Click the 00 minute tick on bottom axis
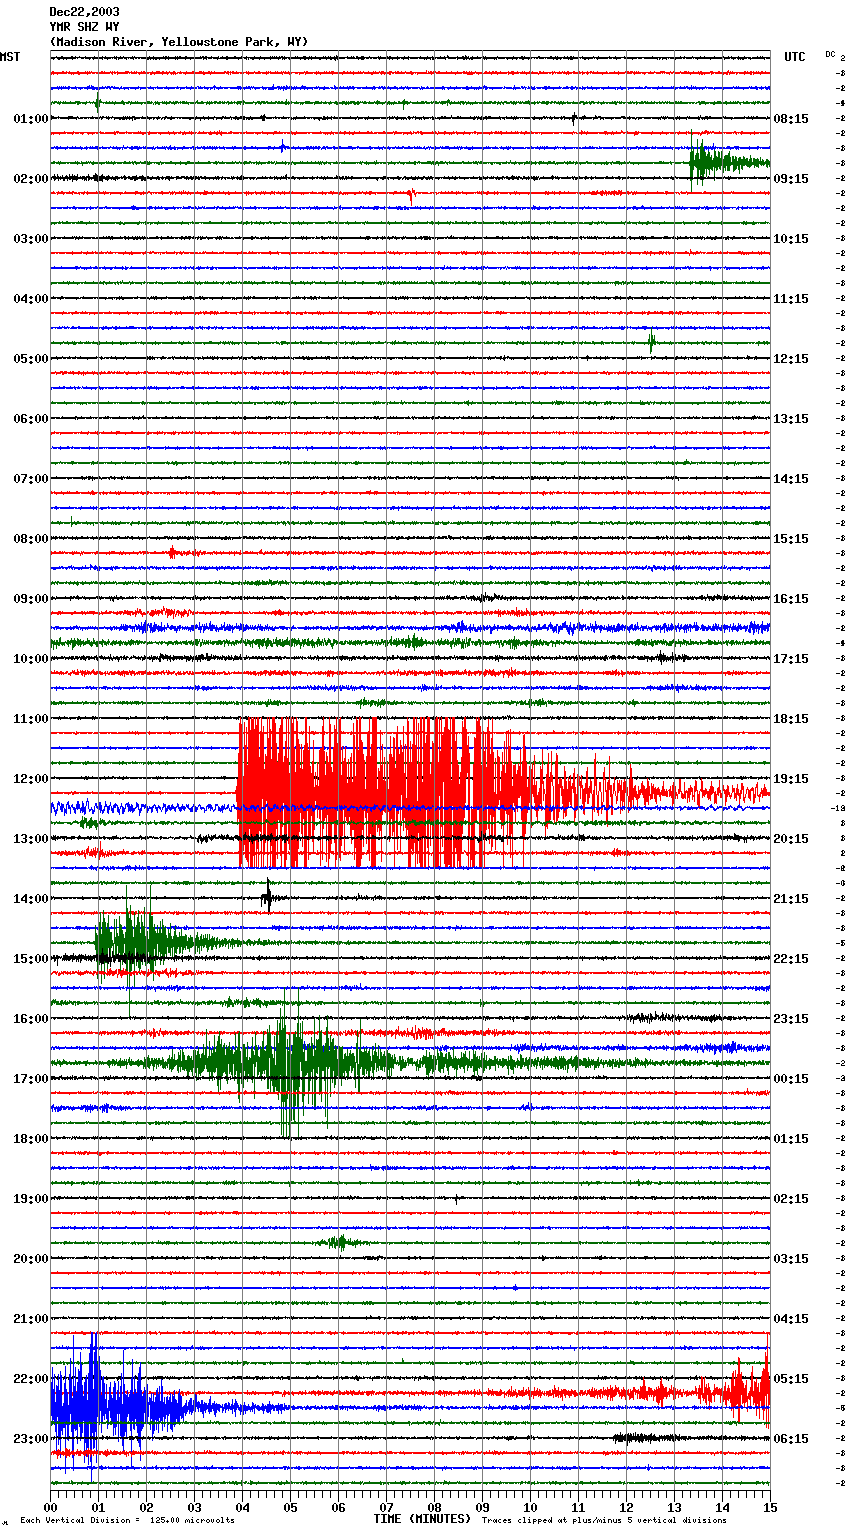Image resolution: width=850 pixels, height=1534 pixels. click(x=50, y=1507)
